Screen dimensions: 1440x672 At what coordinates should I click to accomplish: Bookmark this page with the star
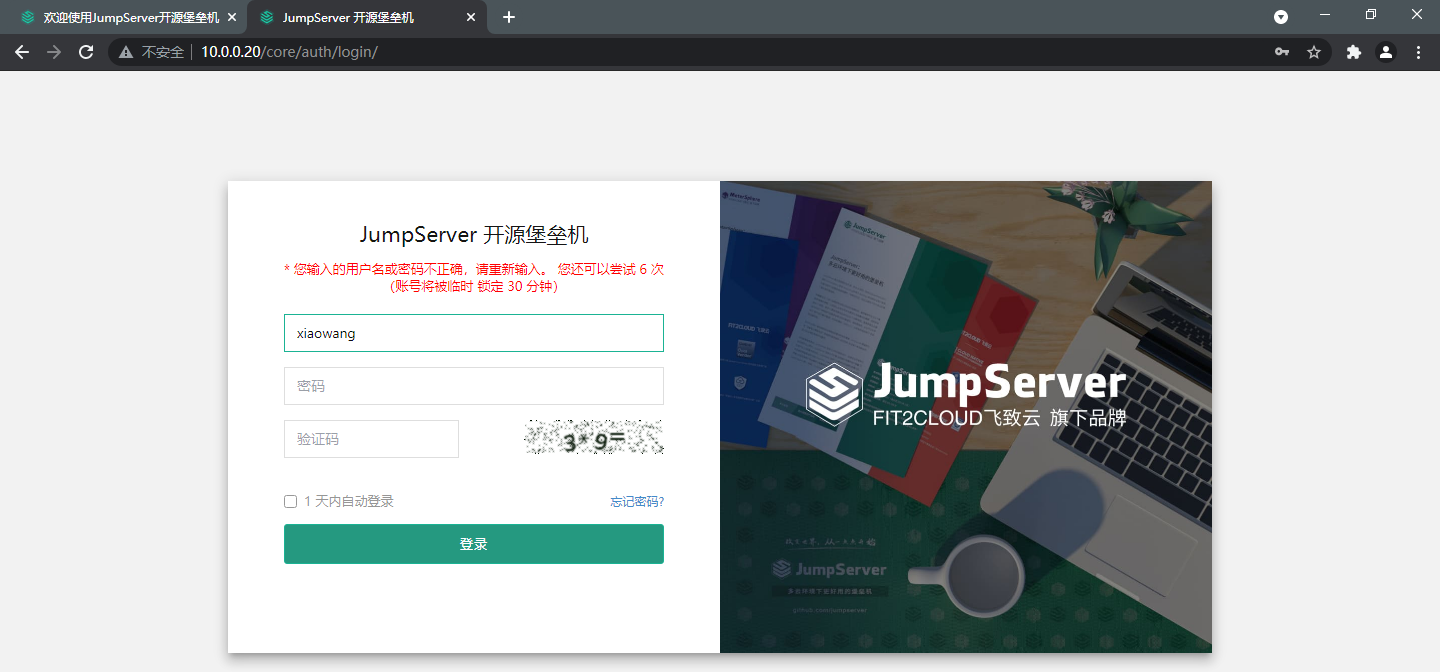point(1314,52)
